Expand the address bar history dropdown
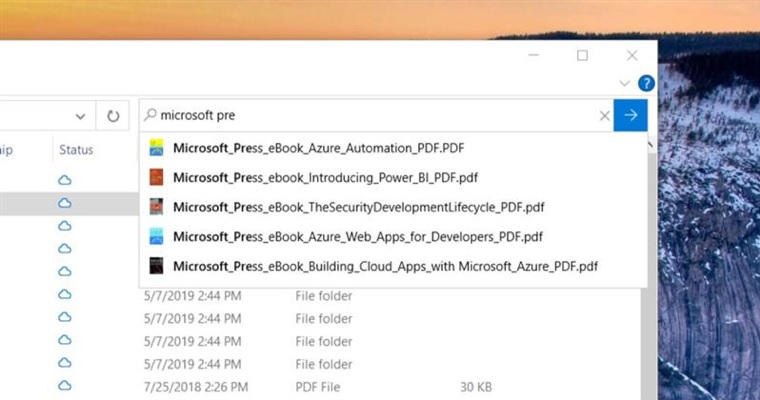The height and width of the screenshot is (400, 760). (80, 116)
